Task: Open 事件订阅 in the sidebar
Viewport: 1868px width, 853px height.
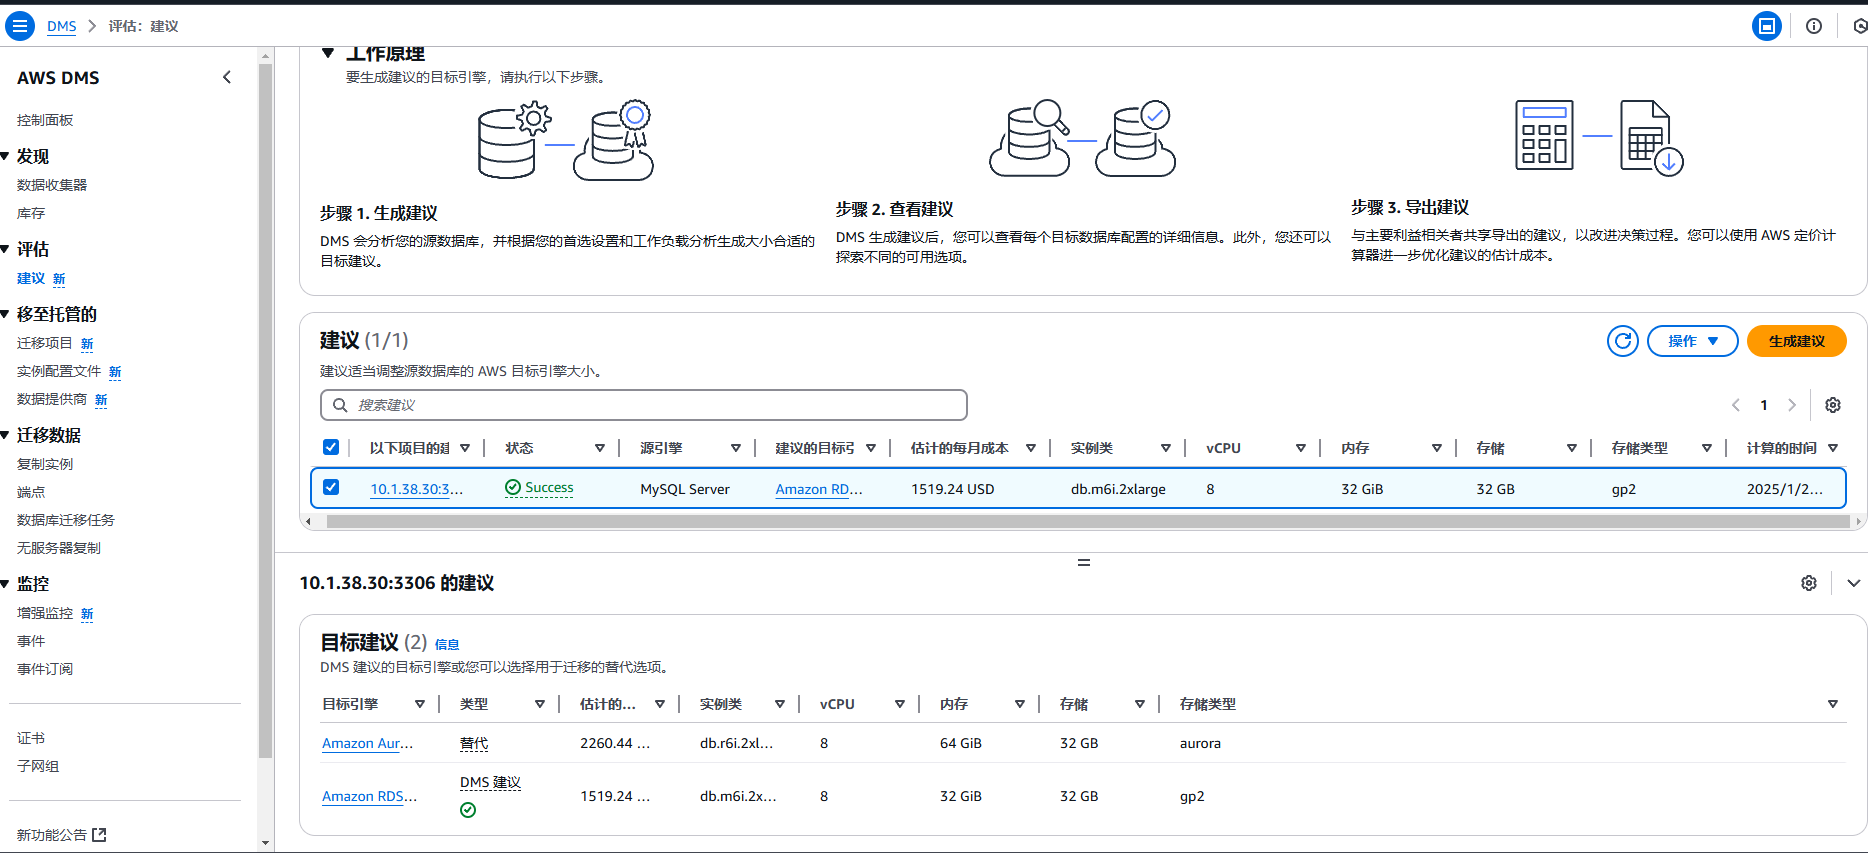Action: point(45,669)
